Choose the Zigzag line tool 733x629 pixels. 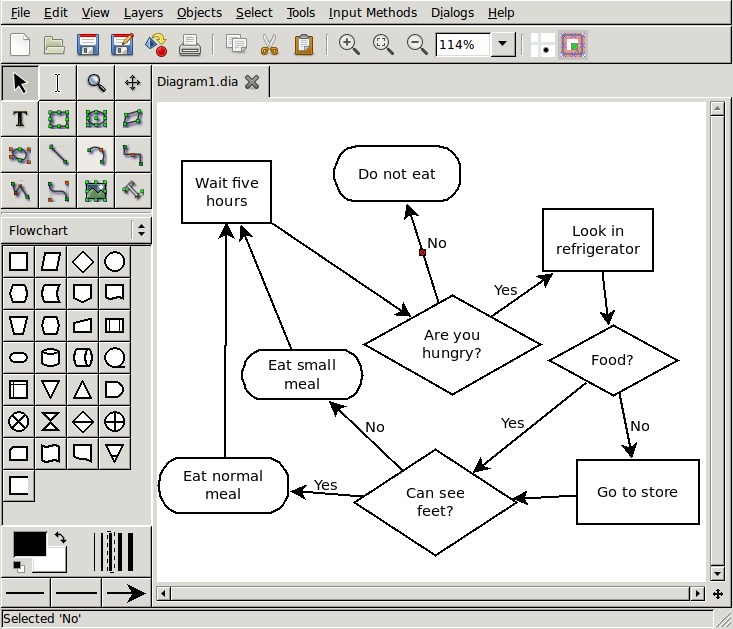(132, 154)
